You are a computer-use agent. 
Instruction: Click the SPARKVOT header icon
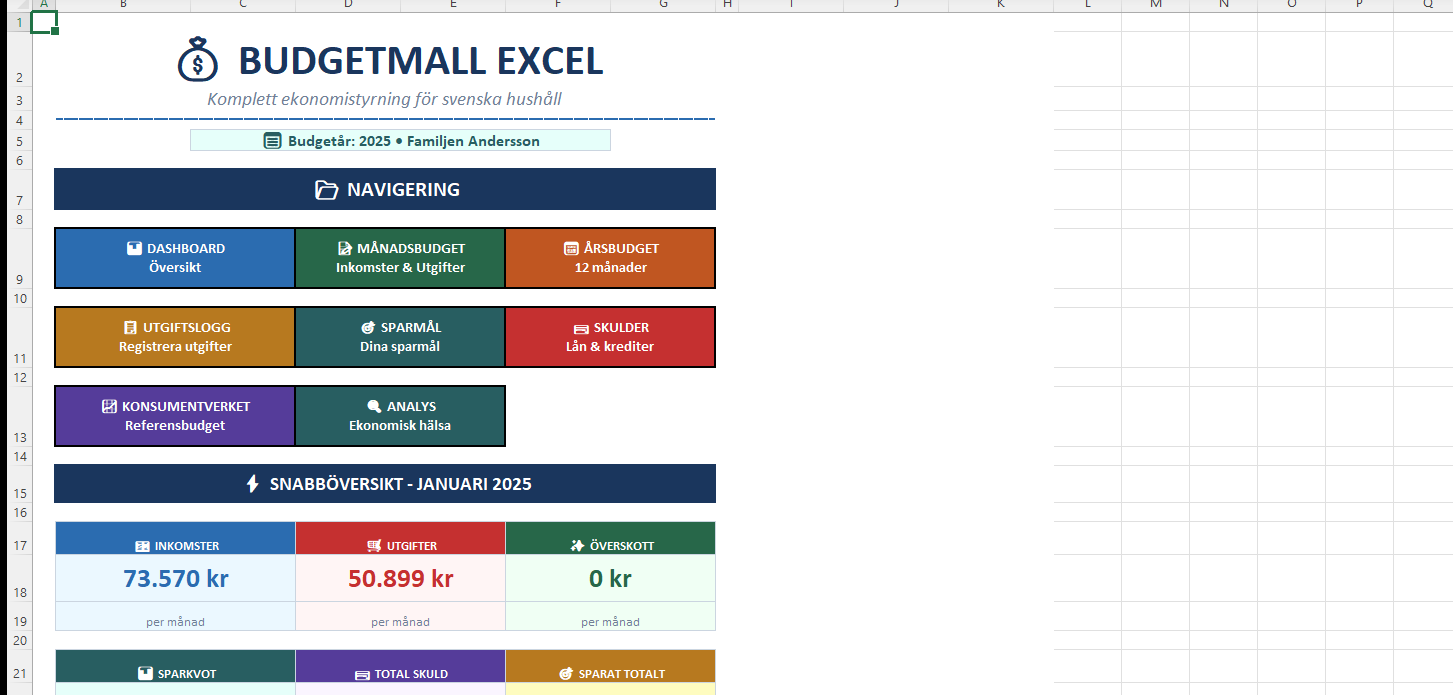145,674
